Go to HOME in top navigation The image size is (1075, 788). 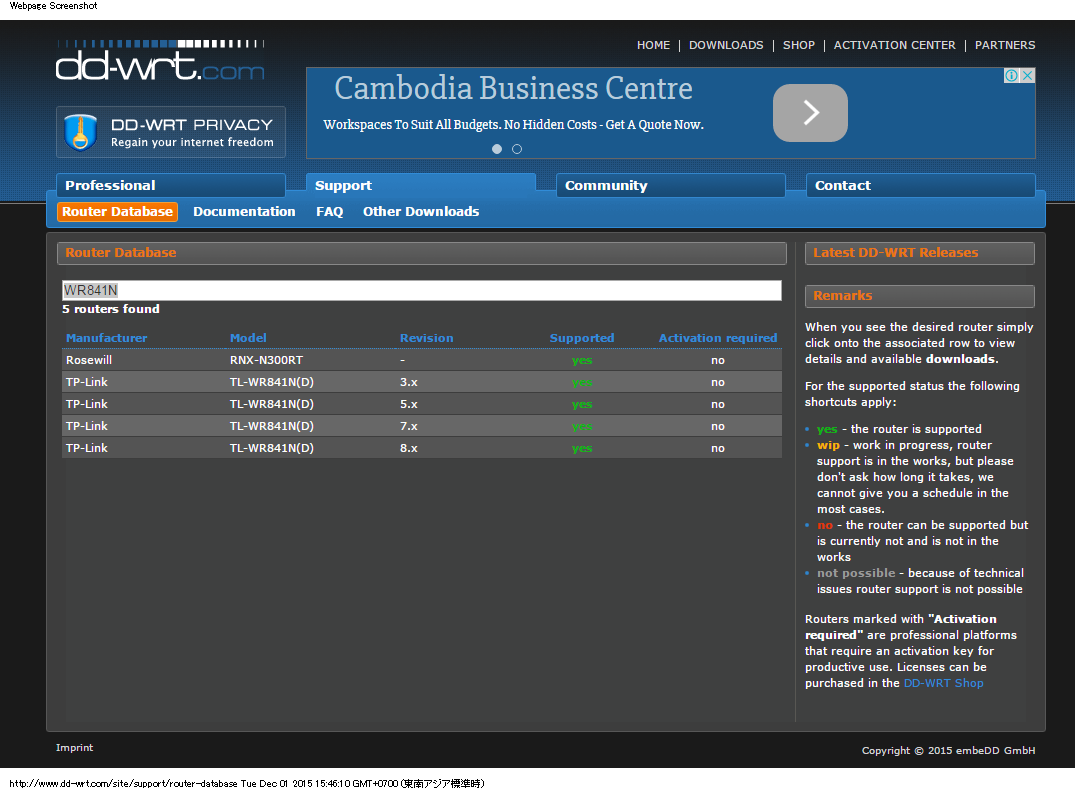coord(653,45)
